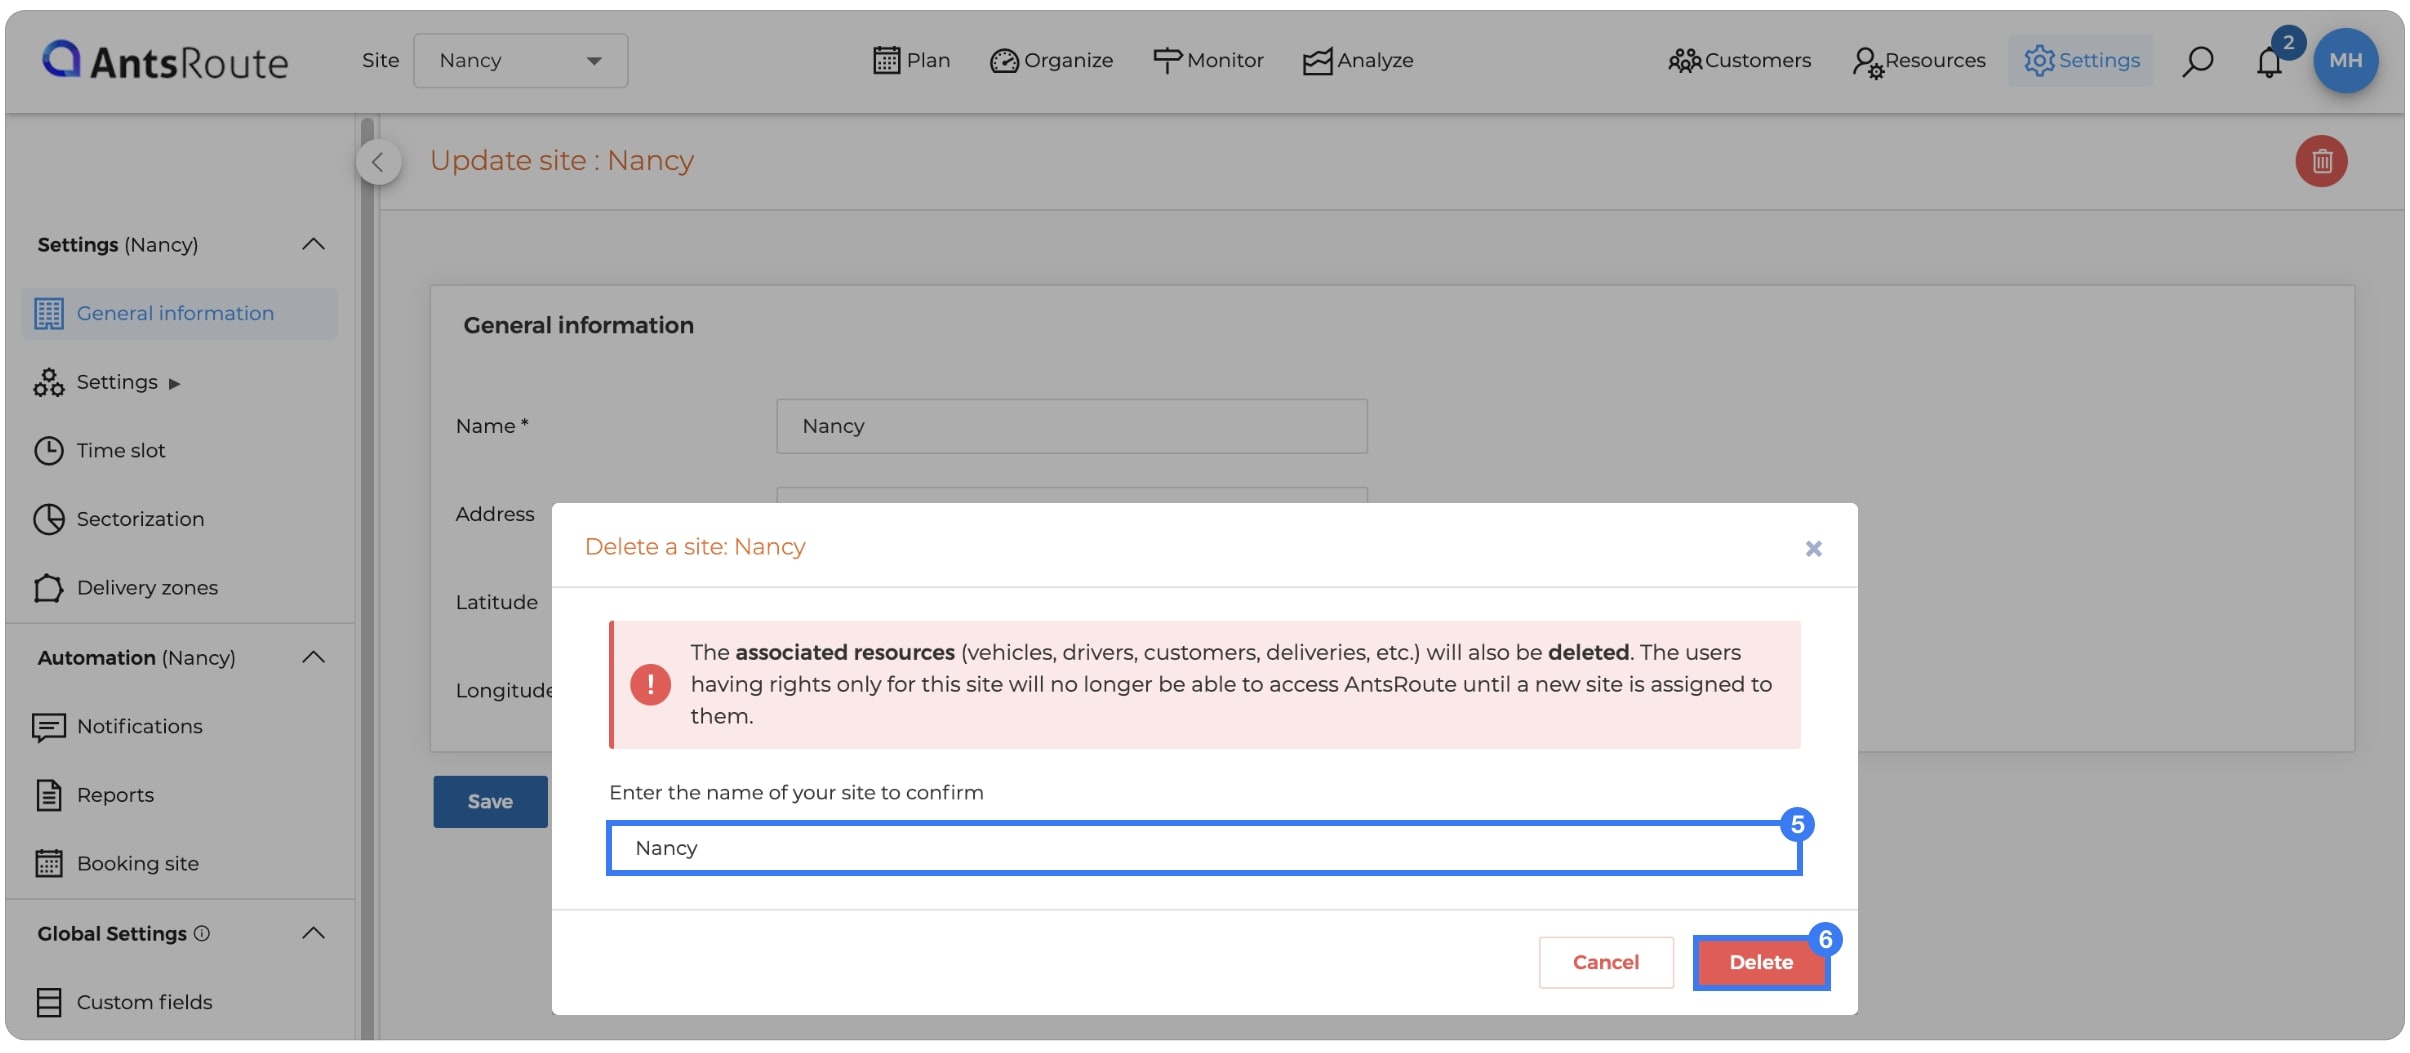2410x1053 pixels.
Task: Click the red trash delete site icon
Action: coord(2321,161)
